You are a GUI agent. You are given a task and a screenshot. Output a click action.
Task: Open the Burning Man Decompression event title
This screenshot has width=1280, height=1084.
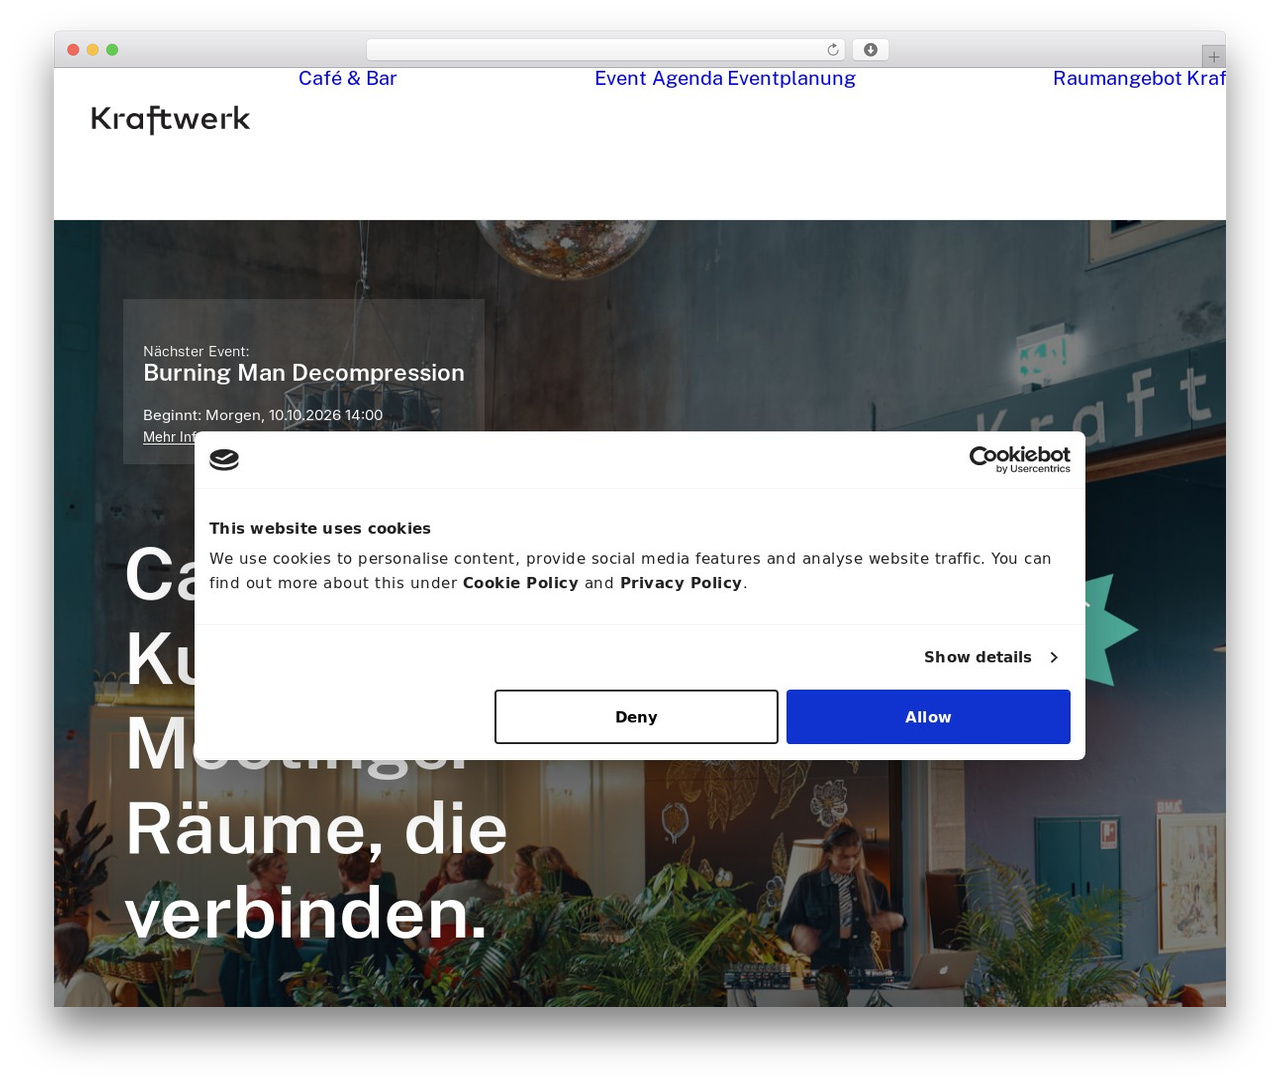tap(304, 373)
